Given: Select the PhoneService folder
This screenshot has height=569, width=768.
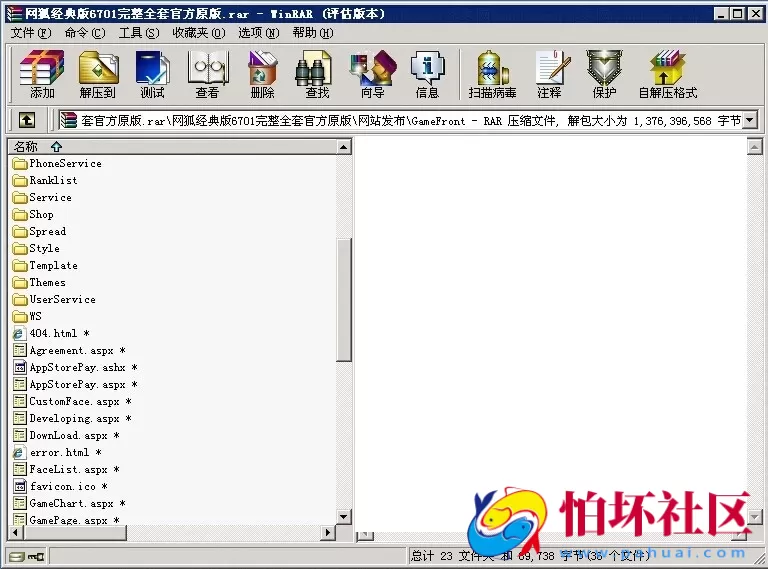Looking at the screenshot, I should 58,164.
